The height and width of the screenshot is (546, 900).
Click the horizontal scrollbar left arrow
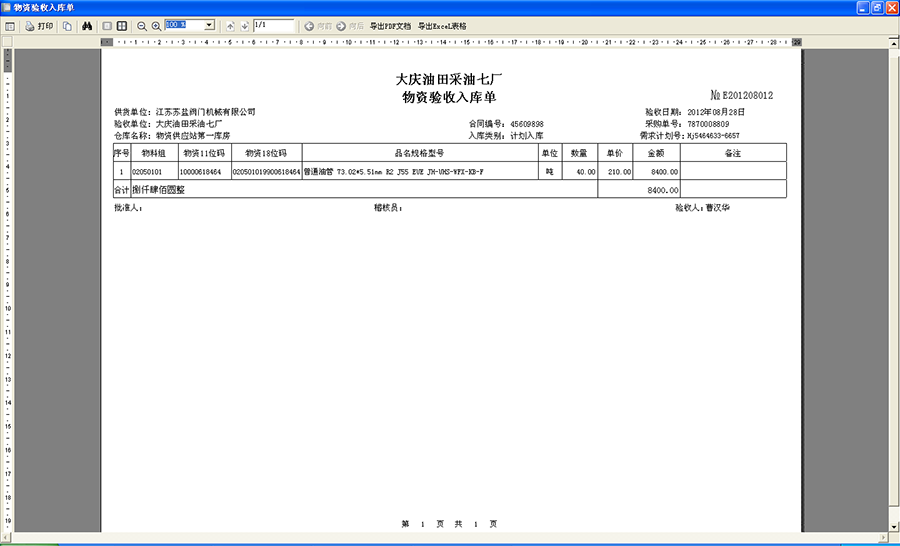(6, 537)
